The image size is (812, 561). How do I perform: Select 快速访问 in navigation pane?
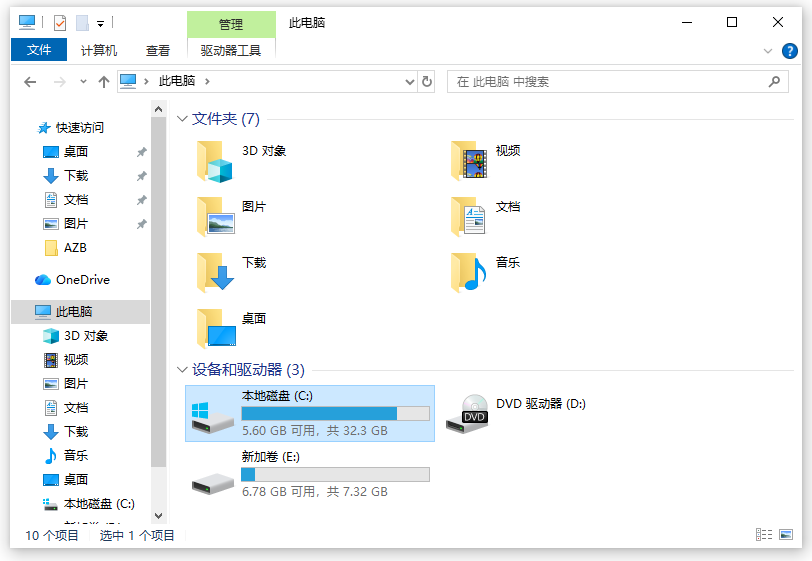click(x=80, y=127)
